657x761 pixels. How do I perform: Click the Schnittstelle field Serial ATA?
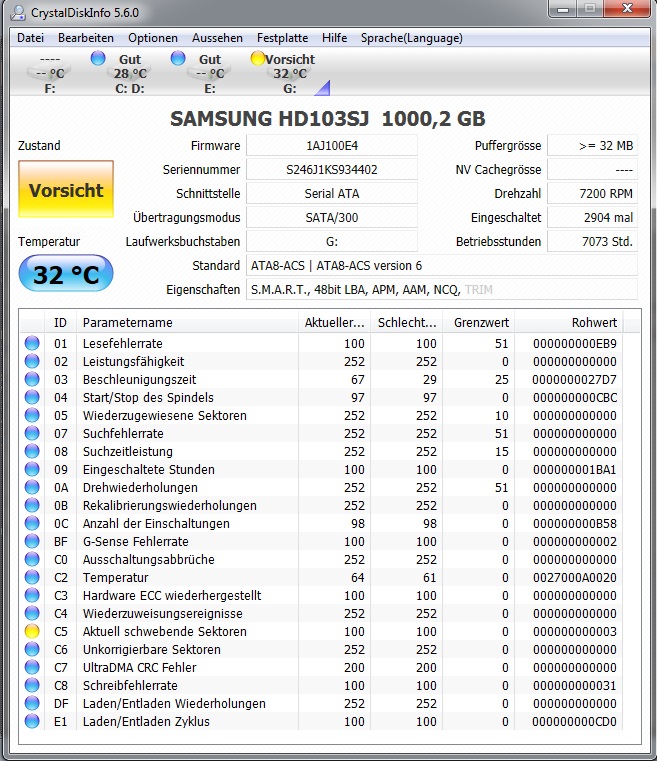pos(332,194)
